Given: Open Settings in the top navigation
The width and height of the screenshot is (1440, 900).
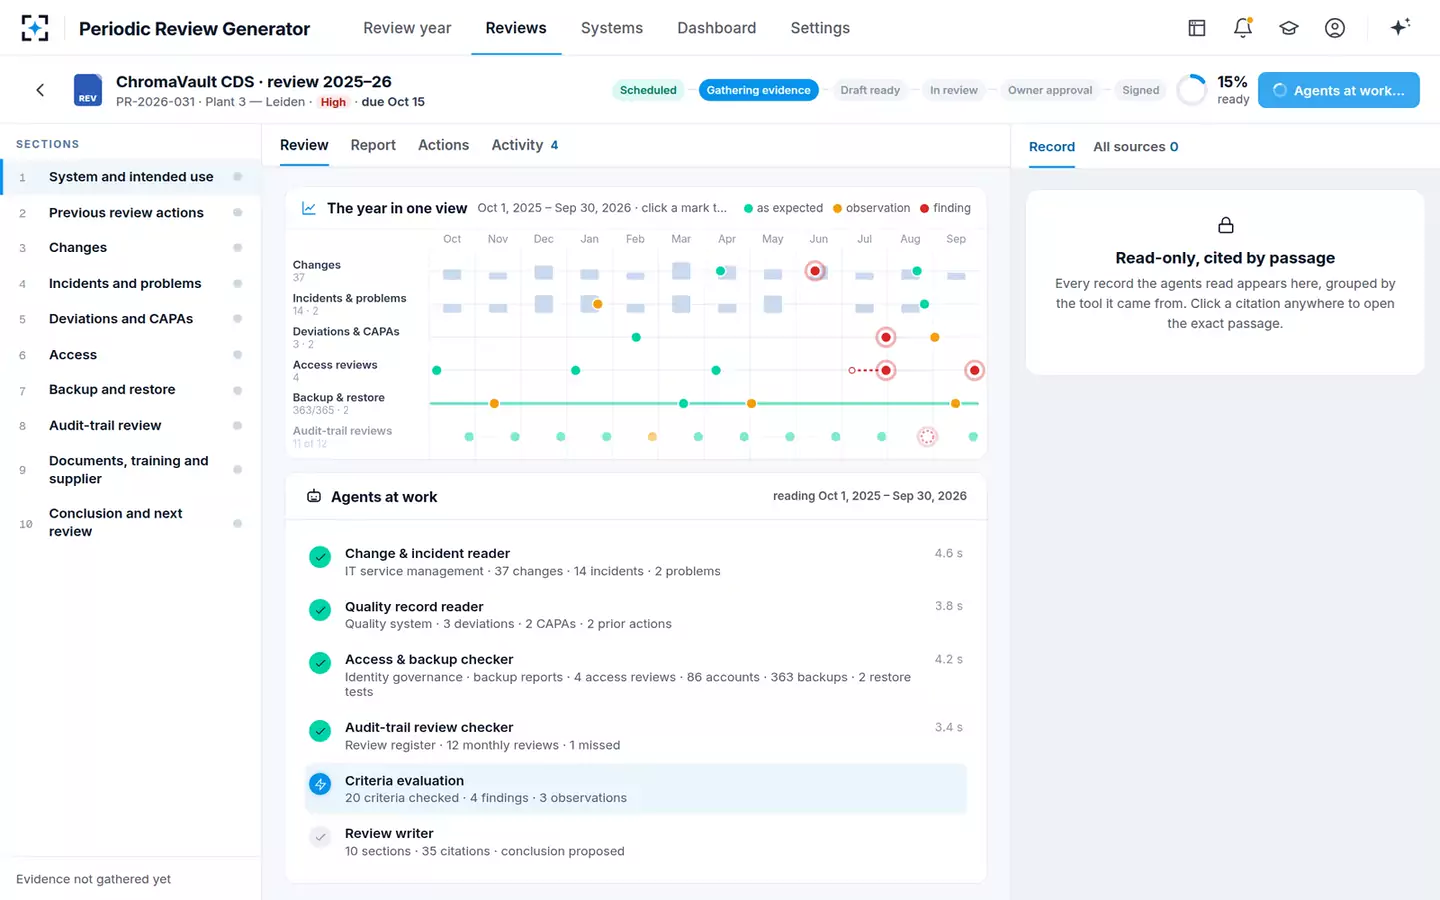Looking at the screenshot, I should [820, 28].
